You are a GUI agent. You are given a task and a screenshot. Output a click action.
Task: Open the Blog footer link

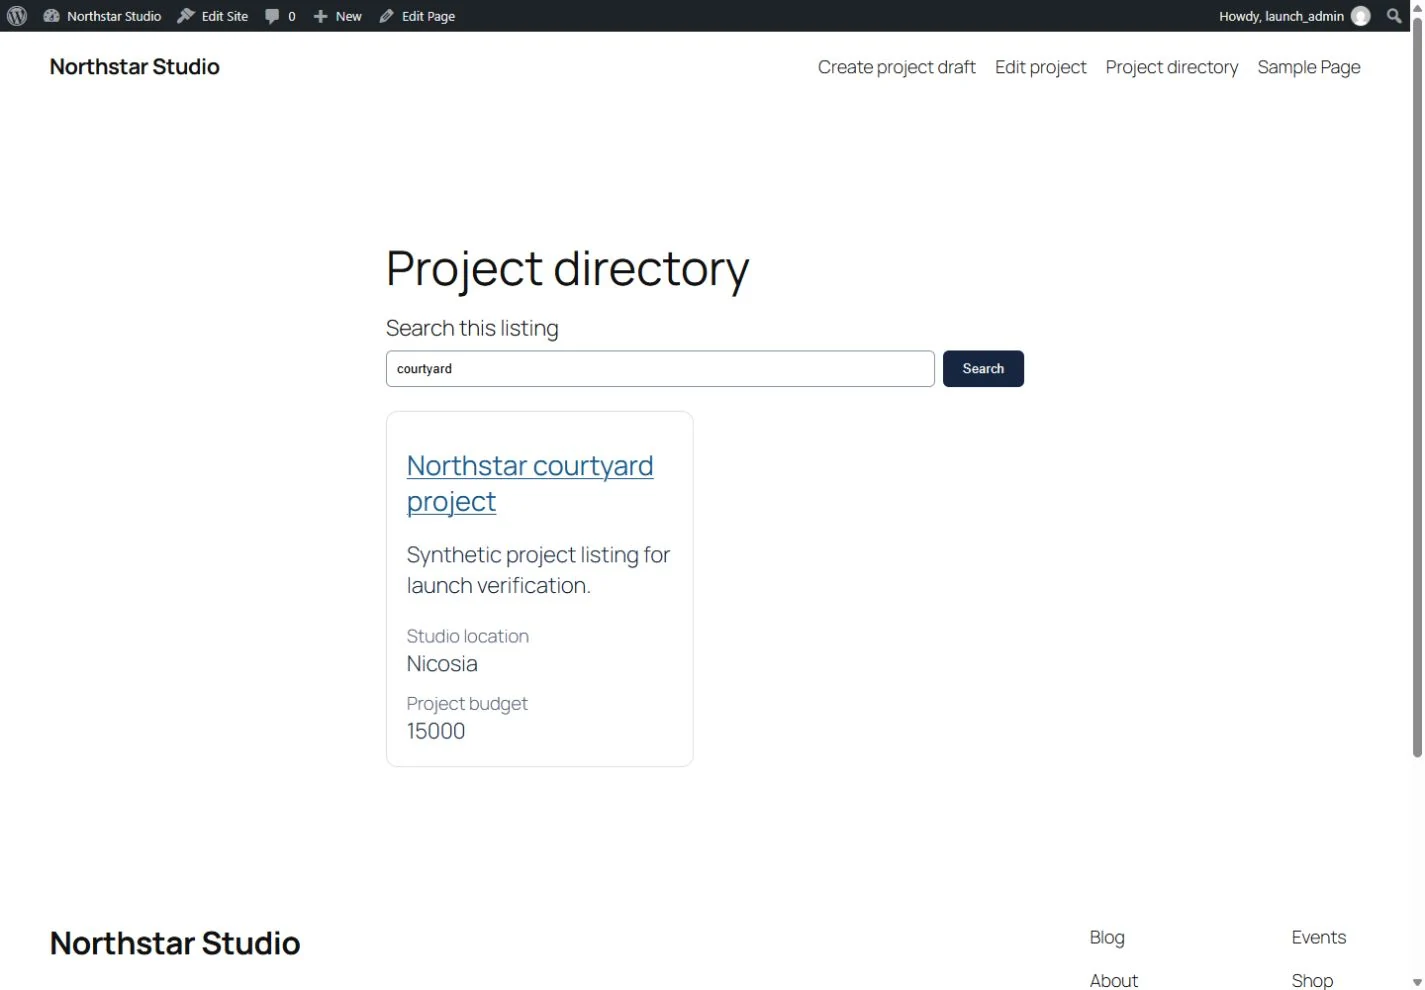1107,937
